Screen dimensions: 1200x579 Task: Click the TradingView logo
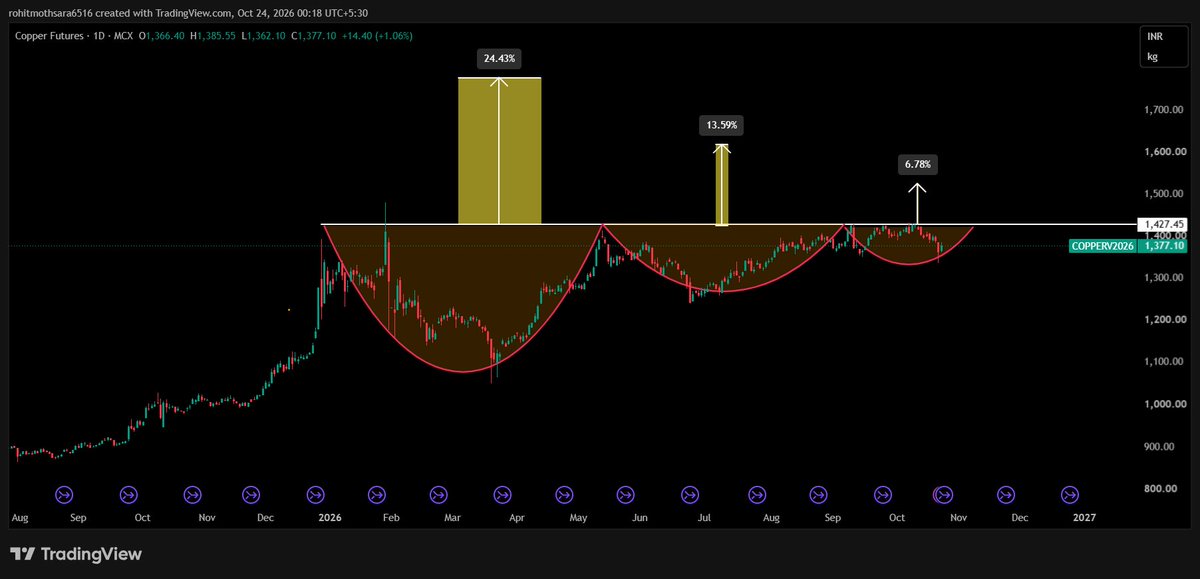[76, 554]
